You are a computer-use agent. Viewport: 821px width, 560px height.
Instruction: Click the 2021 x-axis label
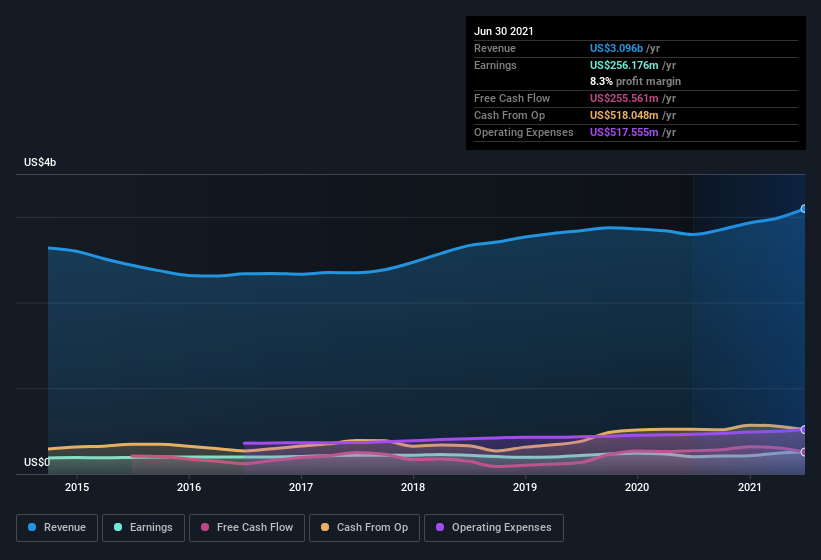(x=750, y=487)
